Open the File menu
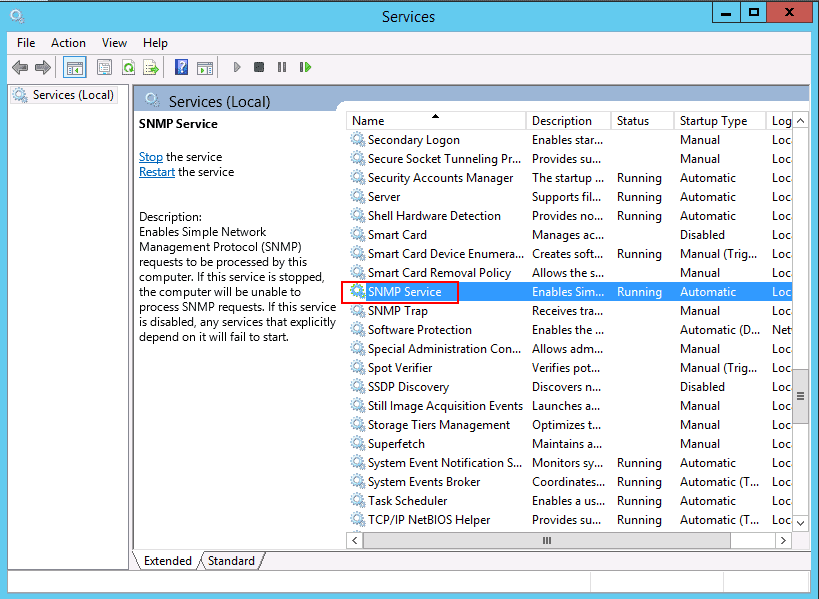This screenshot has height=599, width=819. click(x=26, y=43)
